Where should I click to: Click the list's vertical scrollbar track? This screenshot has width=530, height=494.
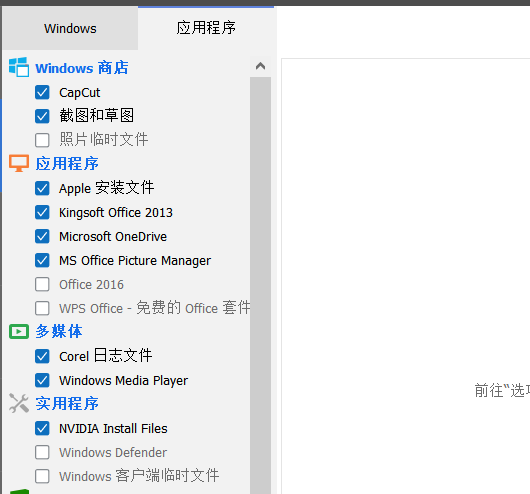click(x=260, y=285)
